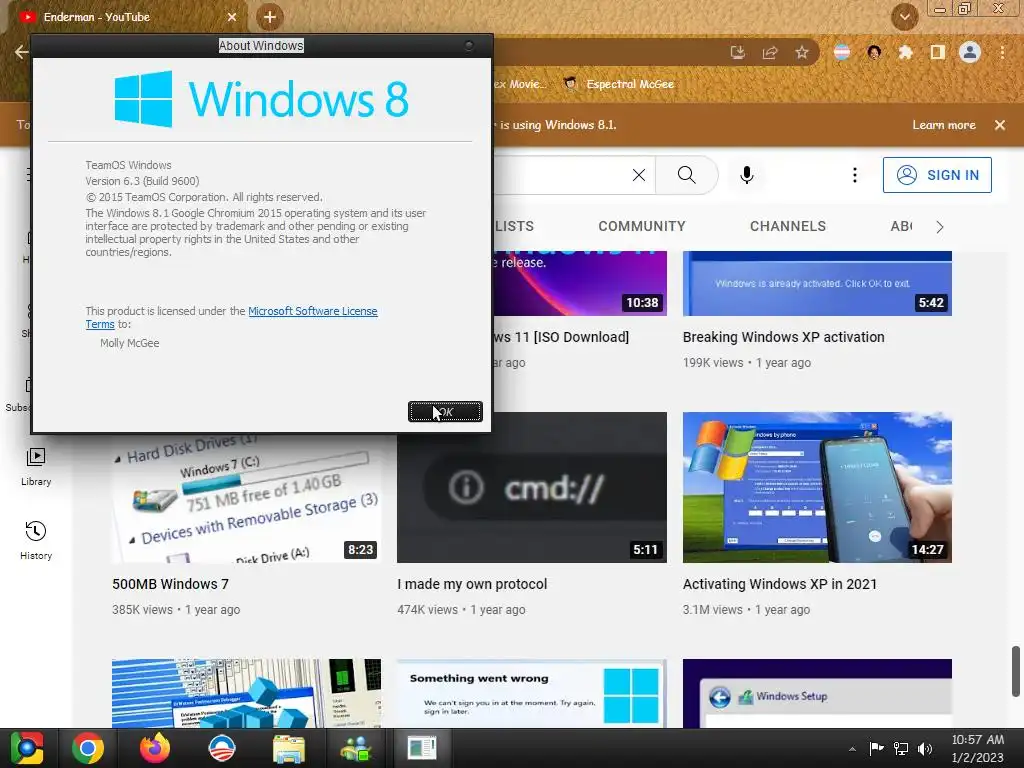
Task: Click Learn more in the notification bar
Action: 944,125
